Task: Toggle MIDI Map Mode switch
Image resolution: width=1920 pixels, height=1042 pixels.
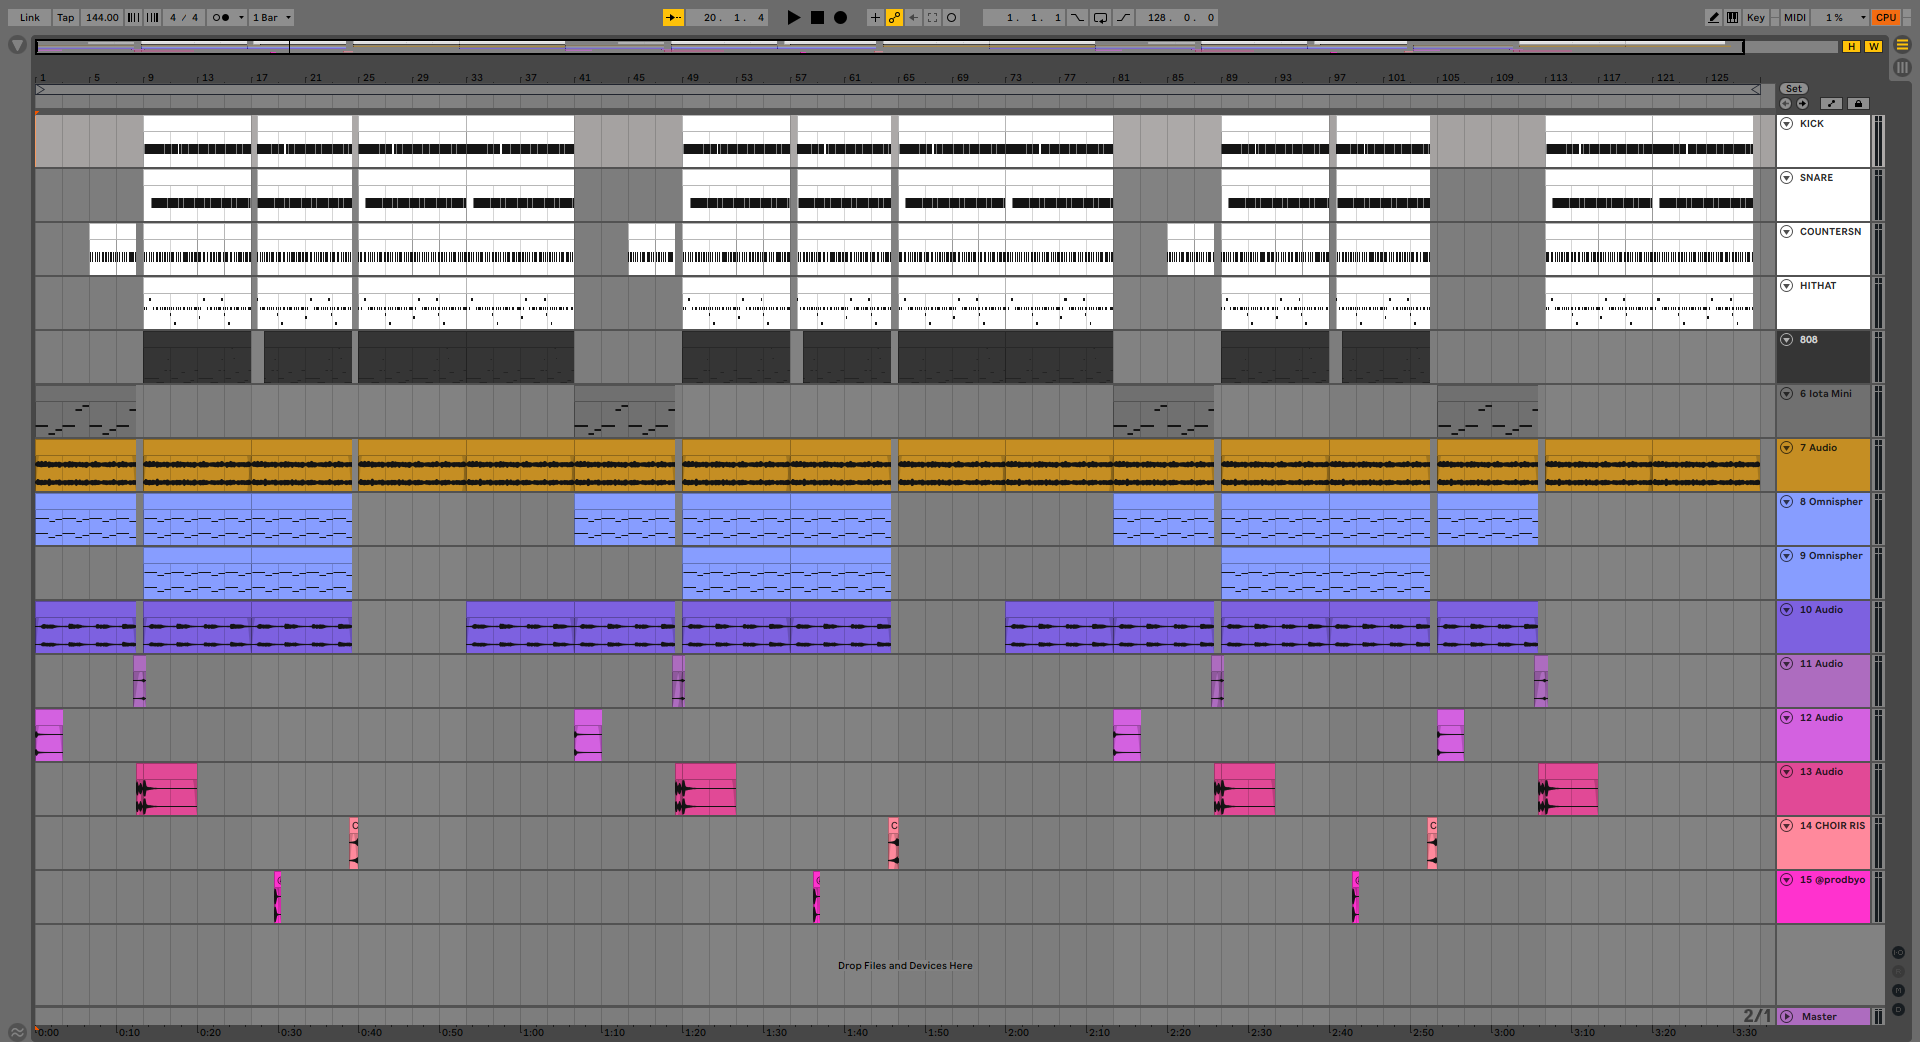Action: [x=1795, y=17]
